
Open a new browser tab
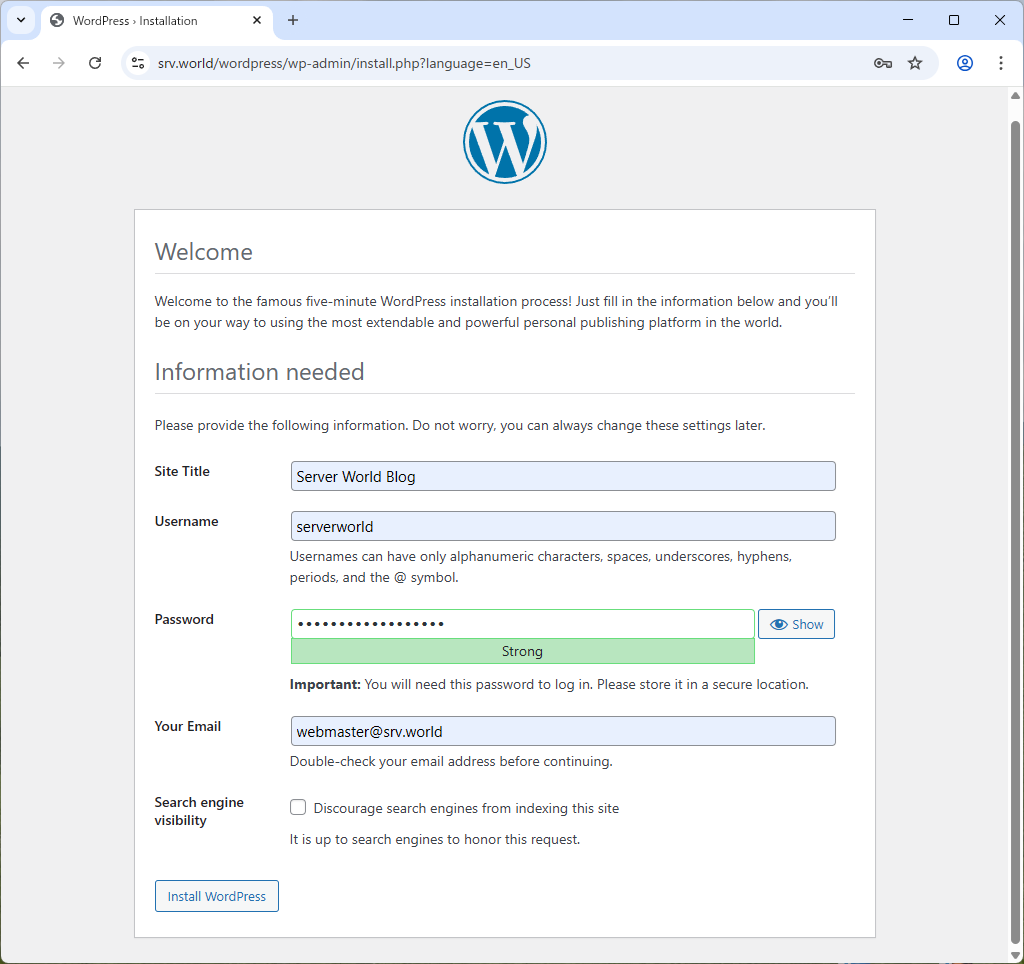[292, 20]
